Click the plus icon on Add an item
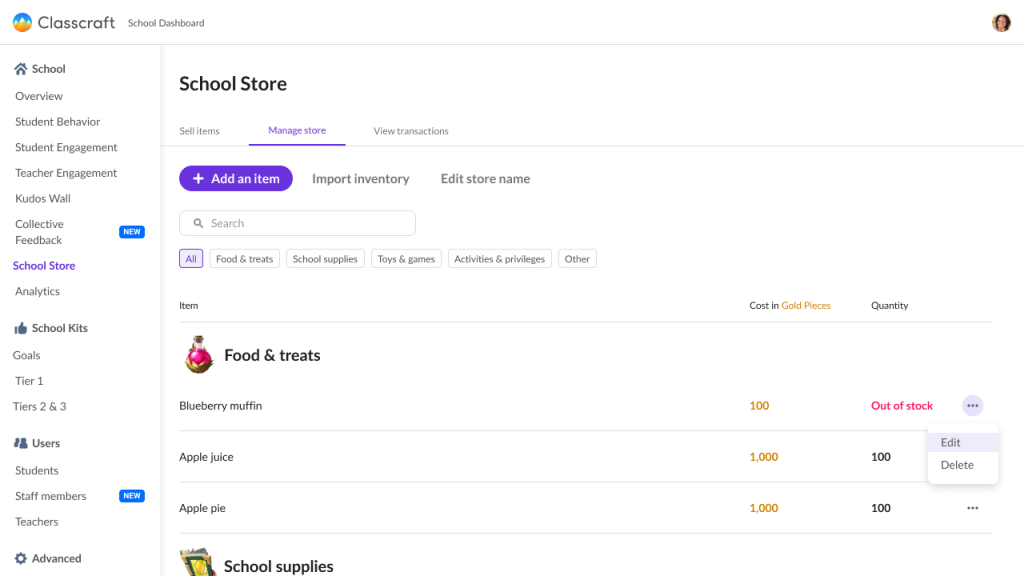 (x=199, y=178)
